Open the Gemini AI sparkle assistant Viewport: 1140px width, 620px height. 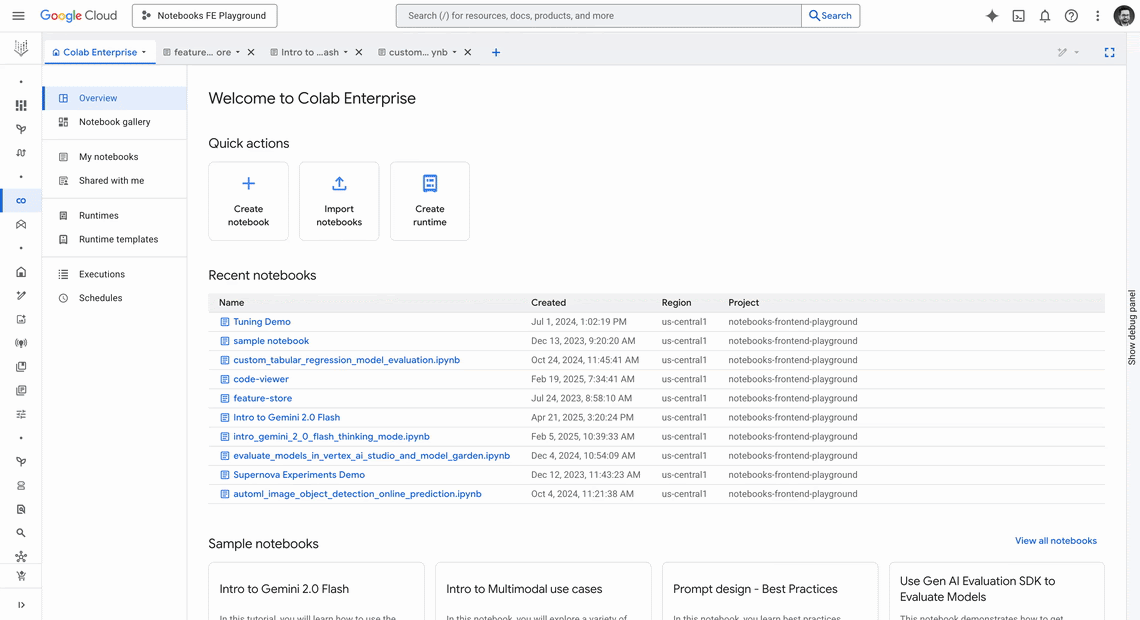992,15
